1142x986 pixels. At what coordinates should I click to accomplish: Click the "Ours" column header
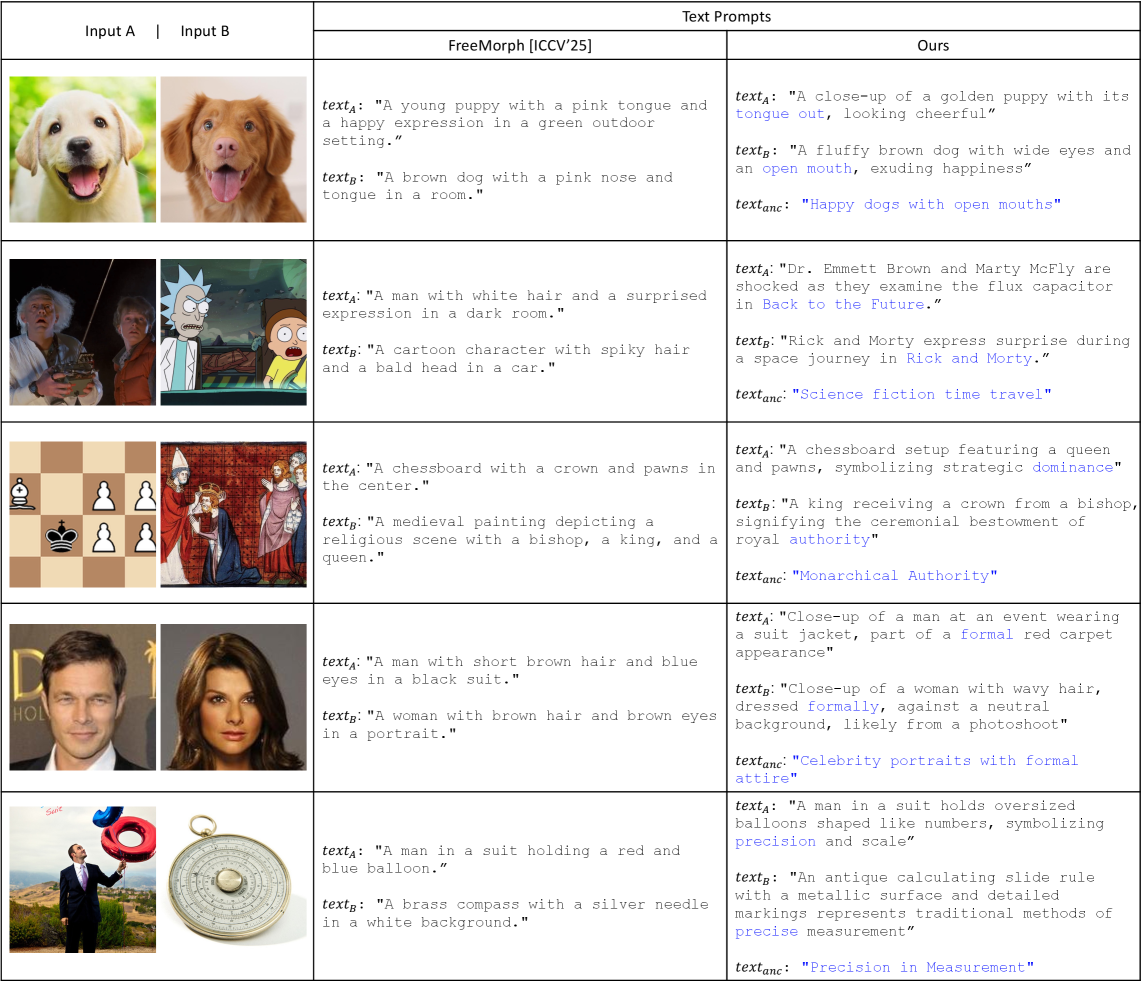tap(933, 46)
